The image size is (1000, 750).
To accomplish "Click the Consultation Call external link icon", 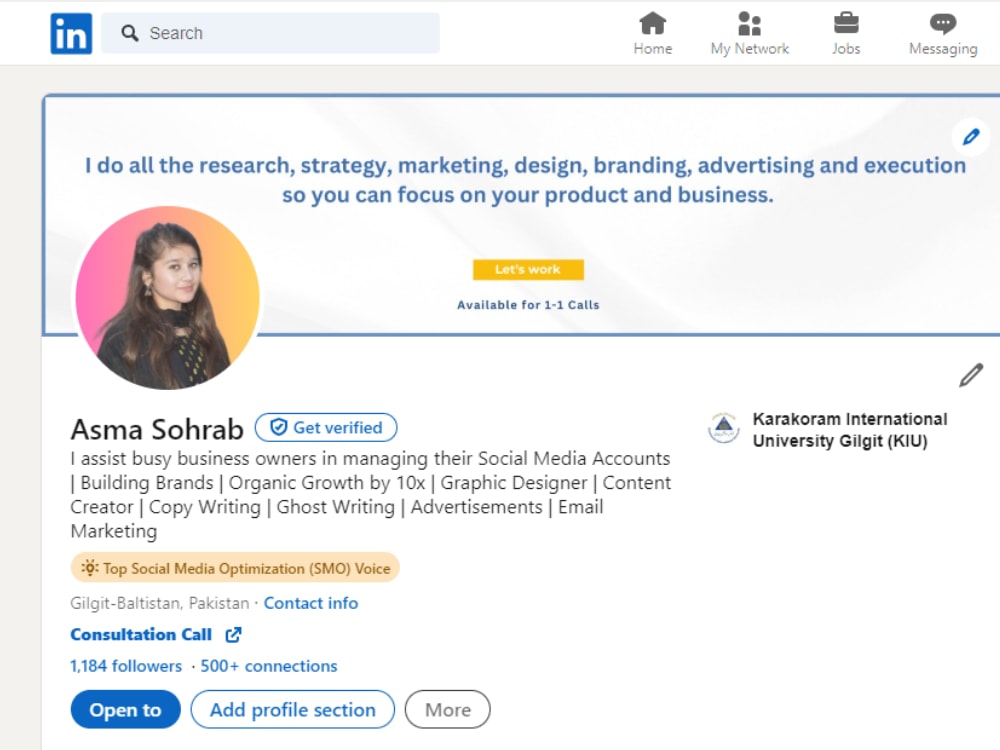I will 233,635.
